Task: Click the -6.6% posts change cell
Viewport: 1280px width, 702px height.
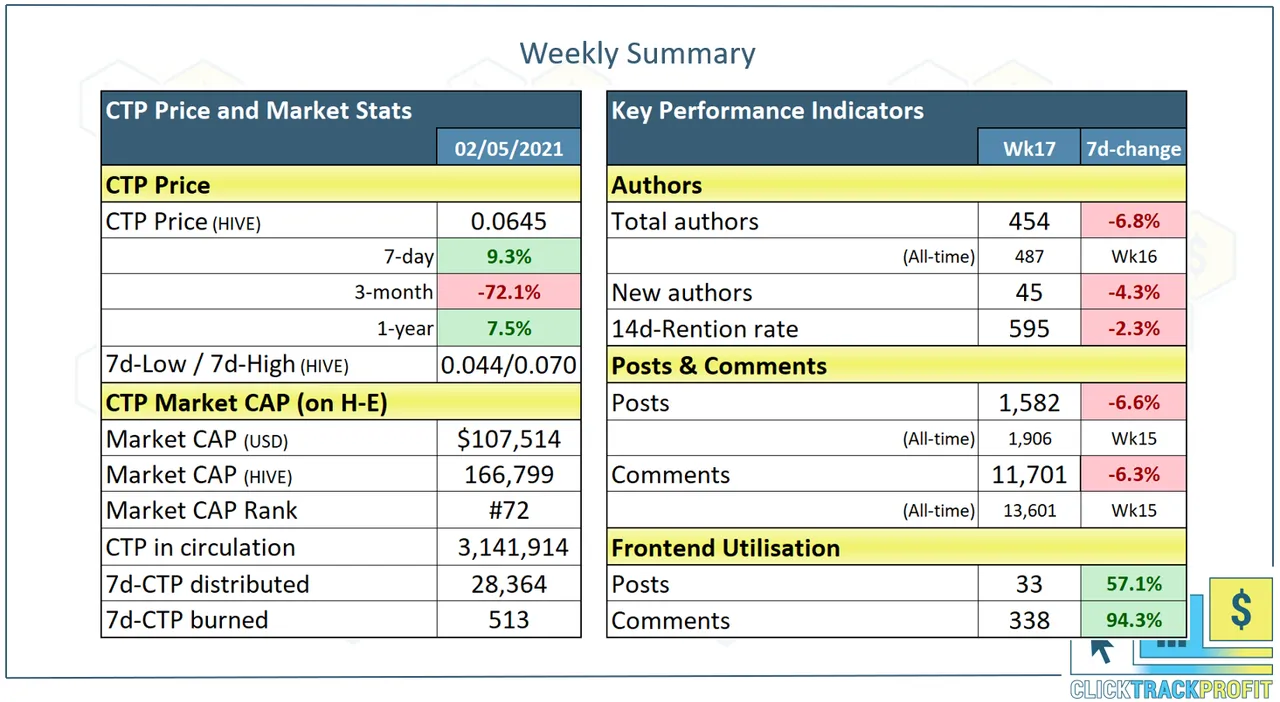Action: pos(1134,402)
